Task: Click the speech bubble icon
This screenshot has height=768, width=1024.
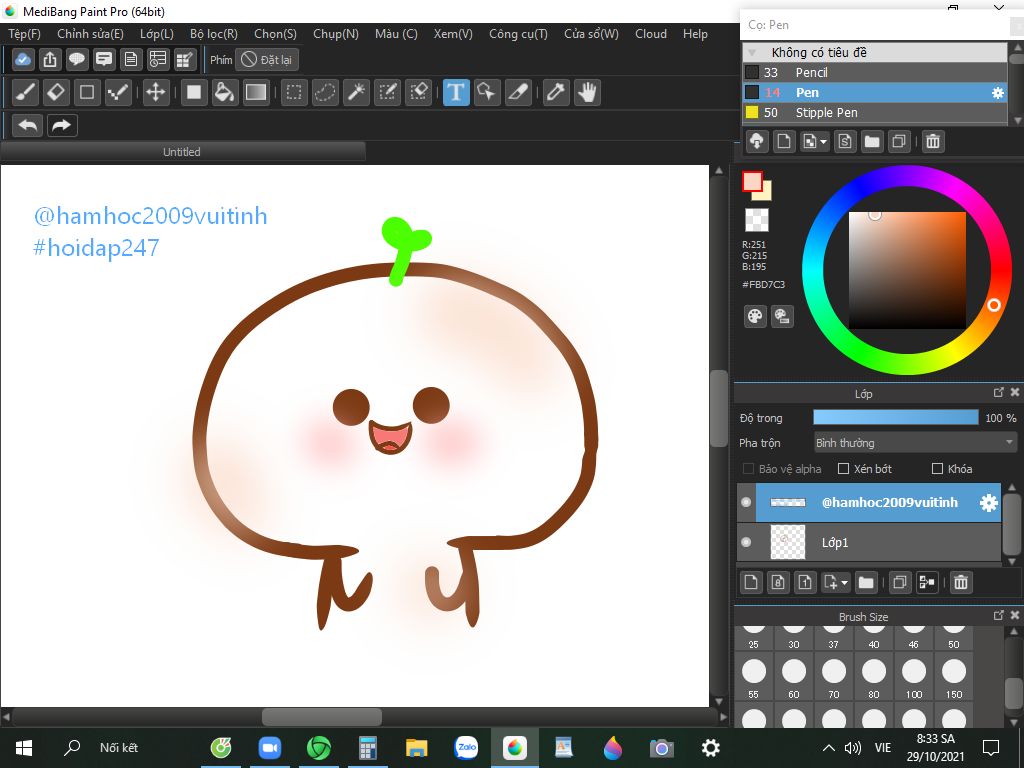Action: pyautogui.click(x=77, y=59)
